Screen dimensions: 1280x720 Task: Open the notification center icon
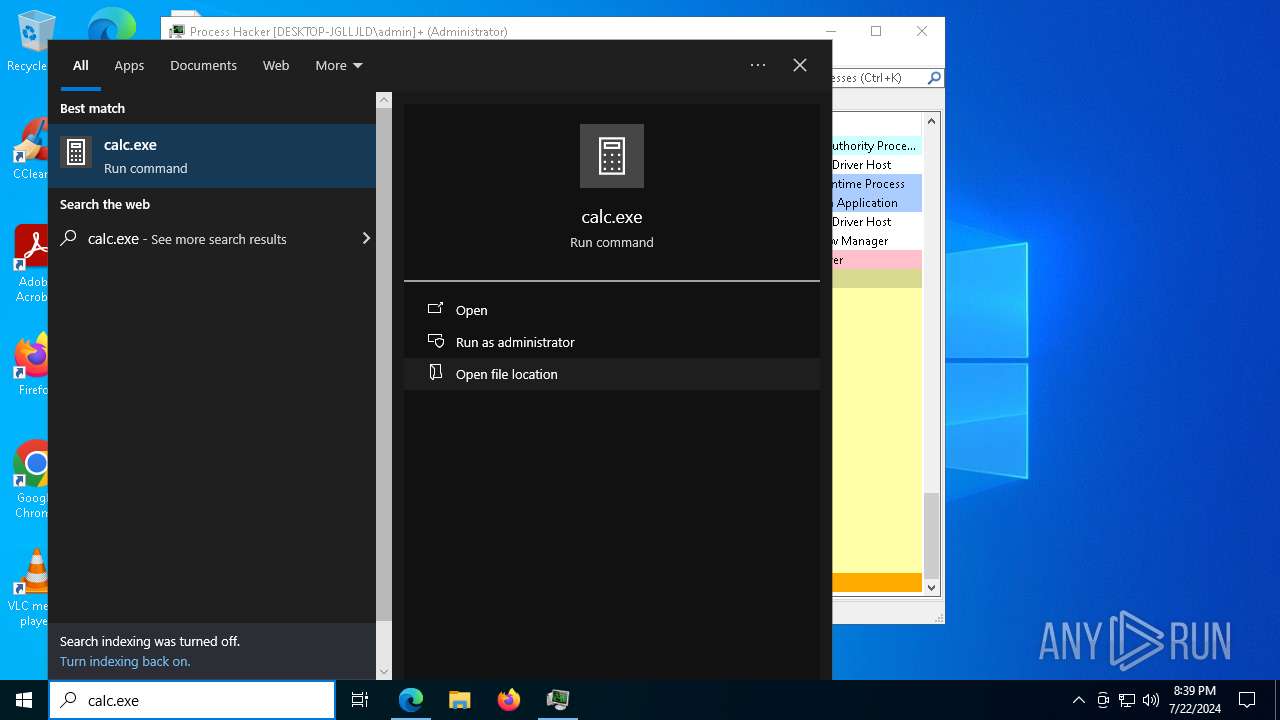pyautogui.click(x=1247, y=700)
